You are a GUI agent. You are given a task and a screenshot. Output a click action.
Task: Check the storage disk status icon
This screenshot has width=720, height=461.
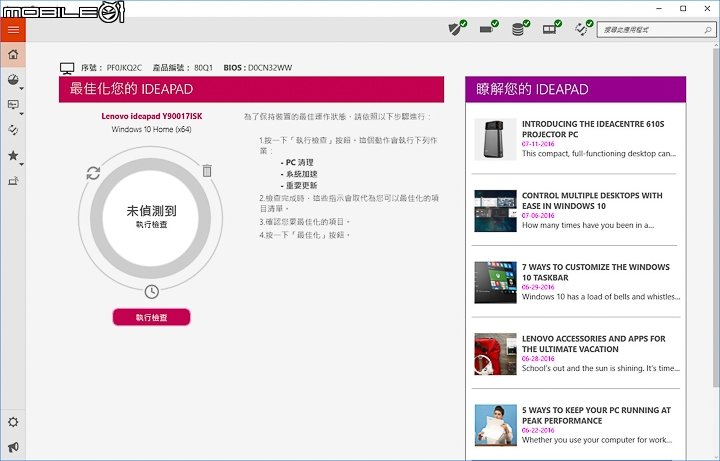(x=520, y=28)
